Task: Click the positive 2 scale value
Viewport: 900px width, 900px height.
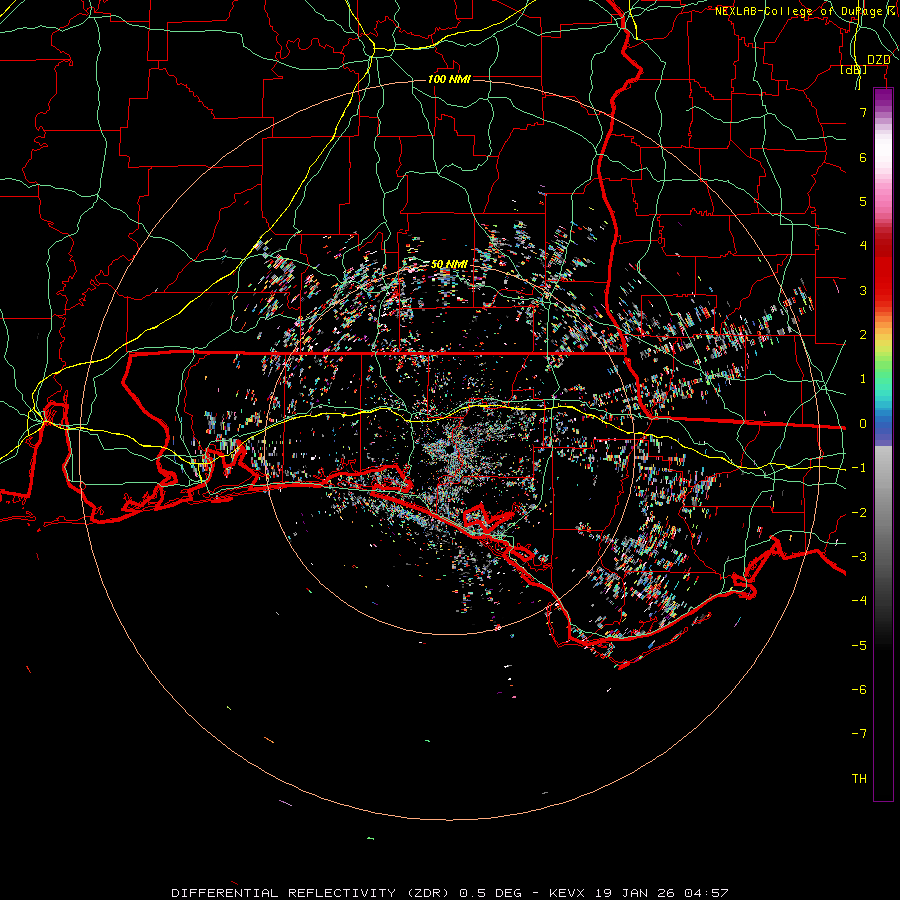Action: coord(863,335)
